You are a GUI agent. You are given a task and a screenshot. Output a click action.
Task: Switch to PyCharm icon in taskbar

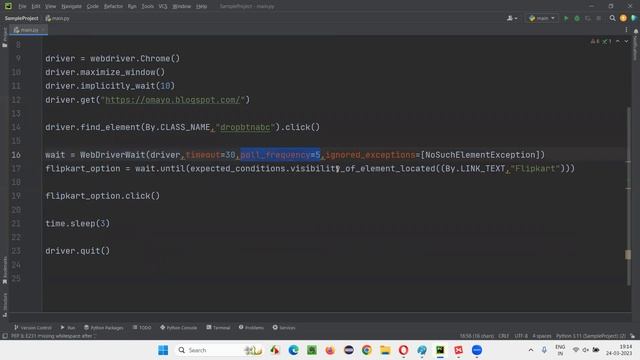(440, 350)
